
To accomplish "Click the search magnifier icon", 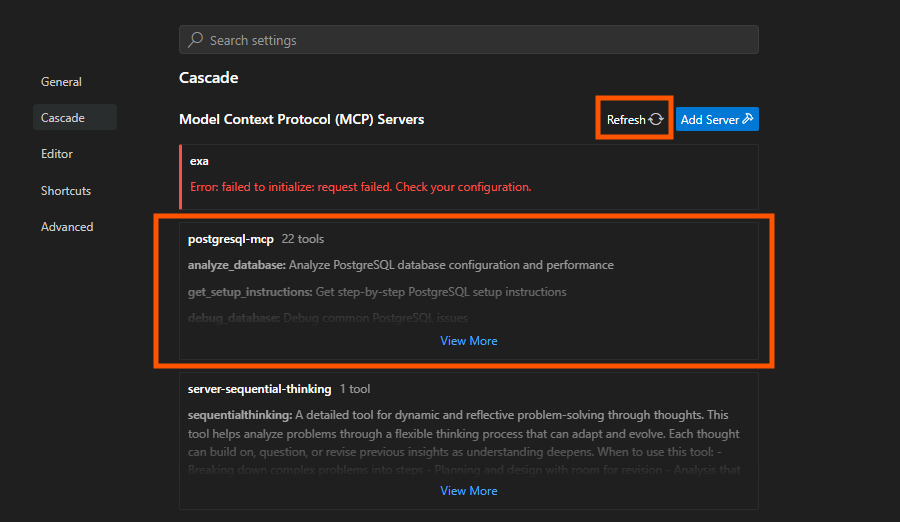I will click(195, 40).
